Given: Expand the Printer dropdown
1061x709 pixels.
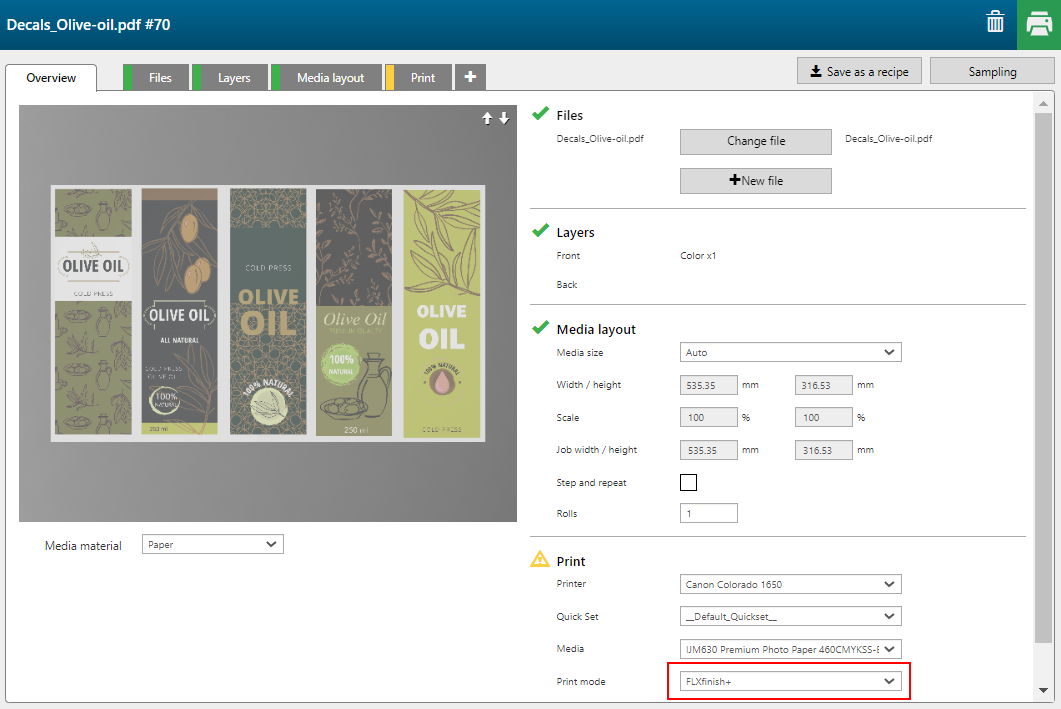Looking at the screenshot, I should tap(790, 584).
